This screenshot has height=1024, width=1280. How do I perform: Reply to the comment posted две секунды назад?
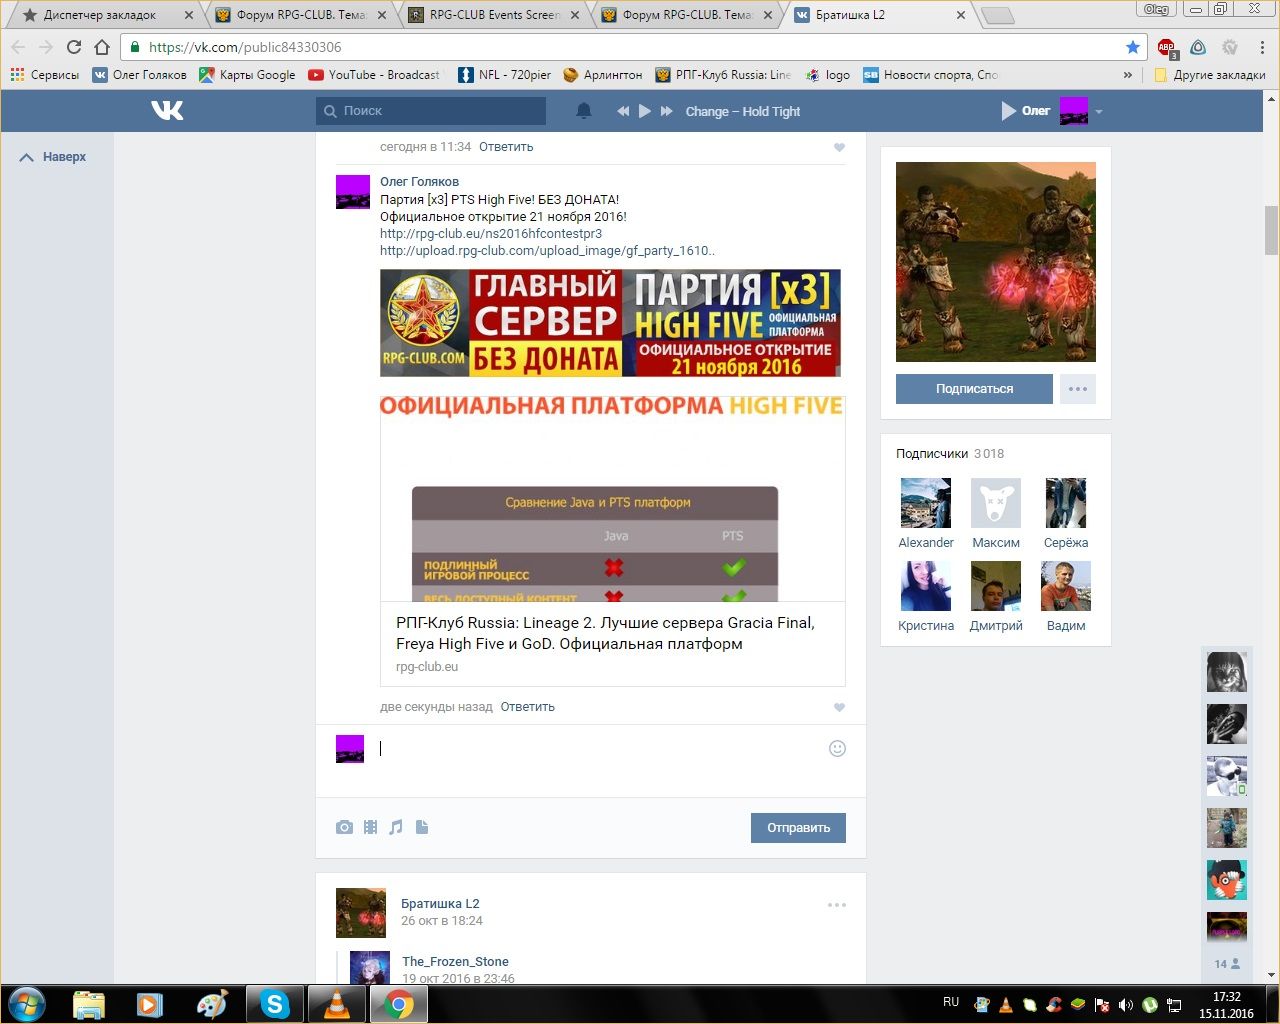[x=527, y=707]
